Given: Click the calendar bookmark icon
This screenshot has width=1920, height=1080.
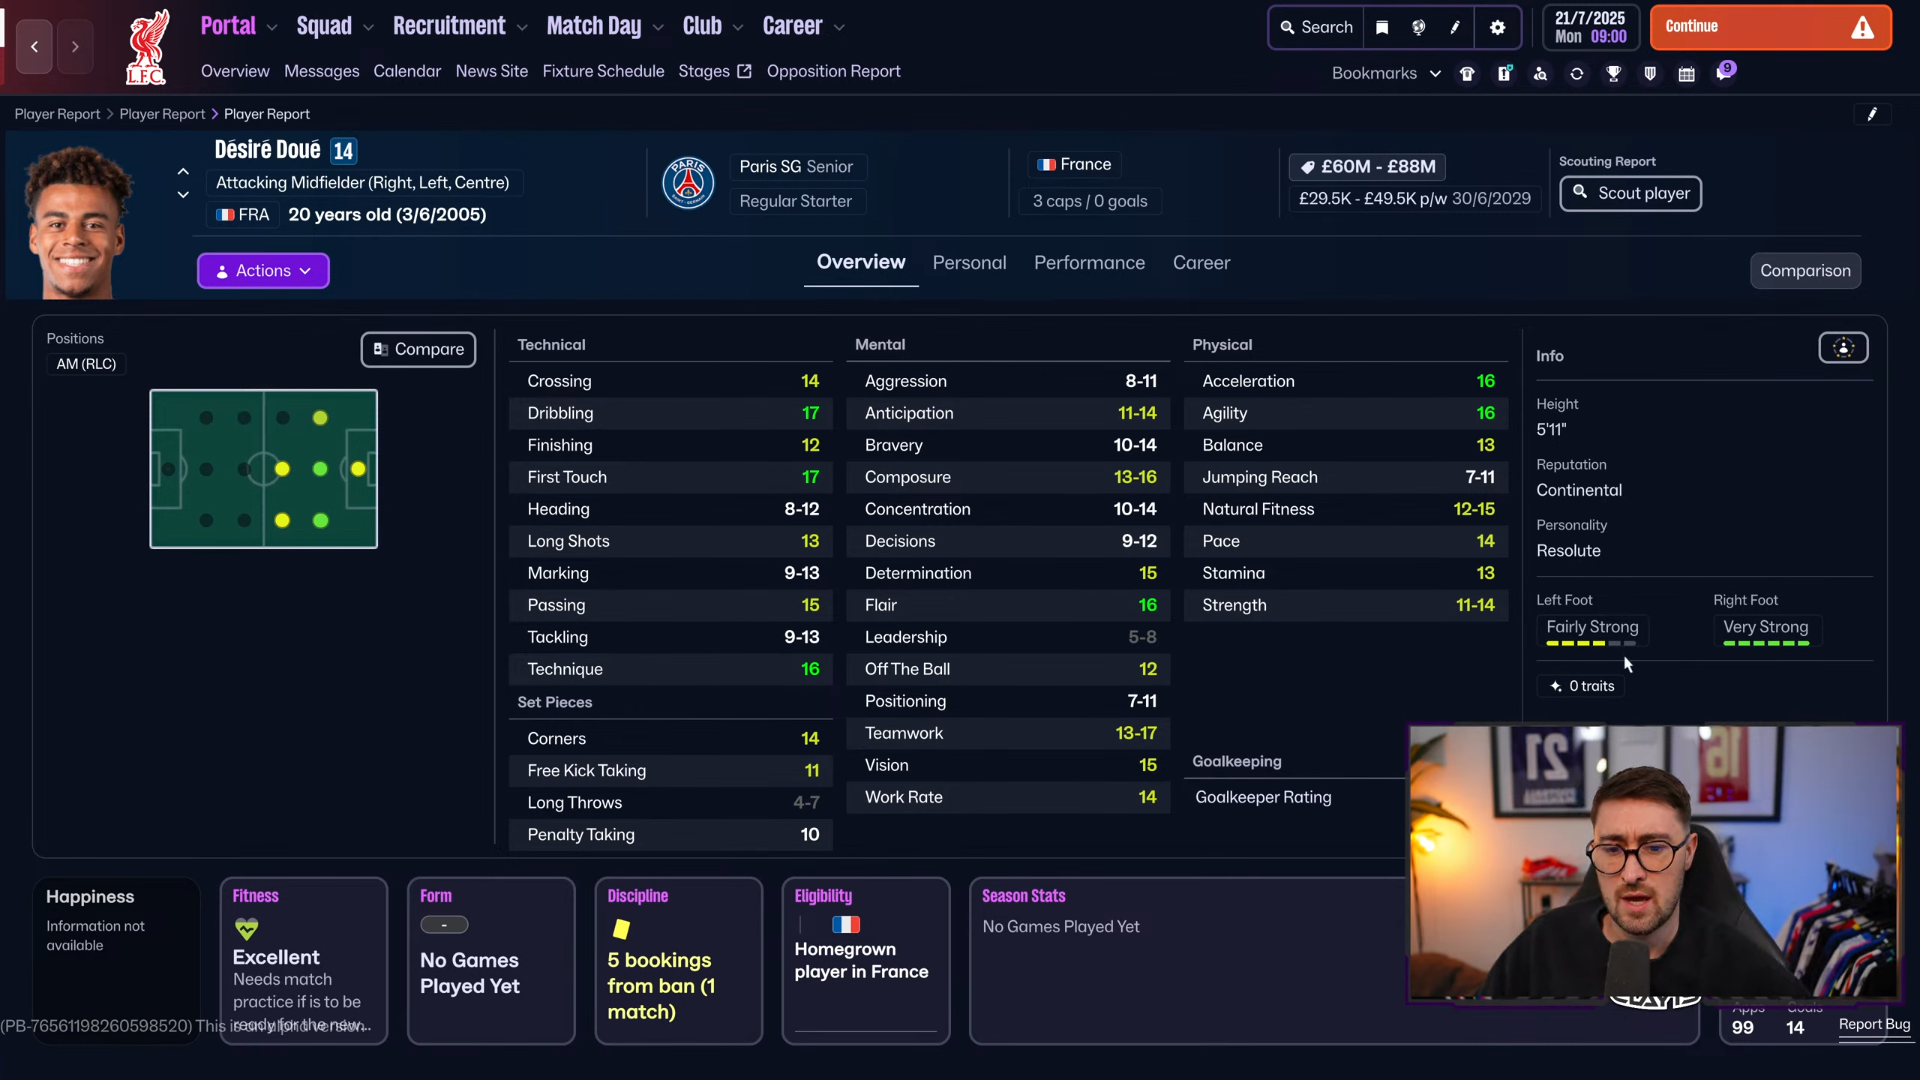Looking at the screenshot, I should [1686, 73].
